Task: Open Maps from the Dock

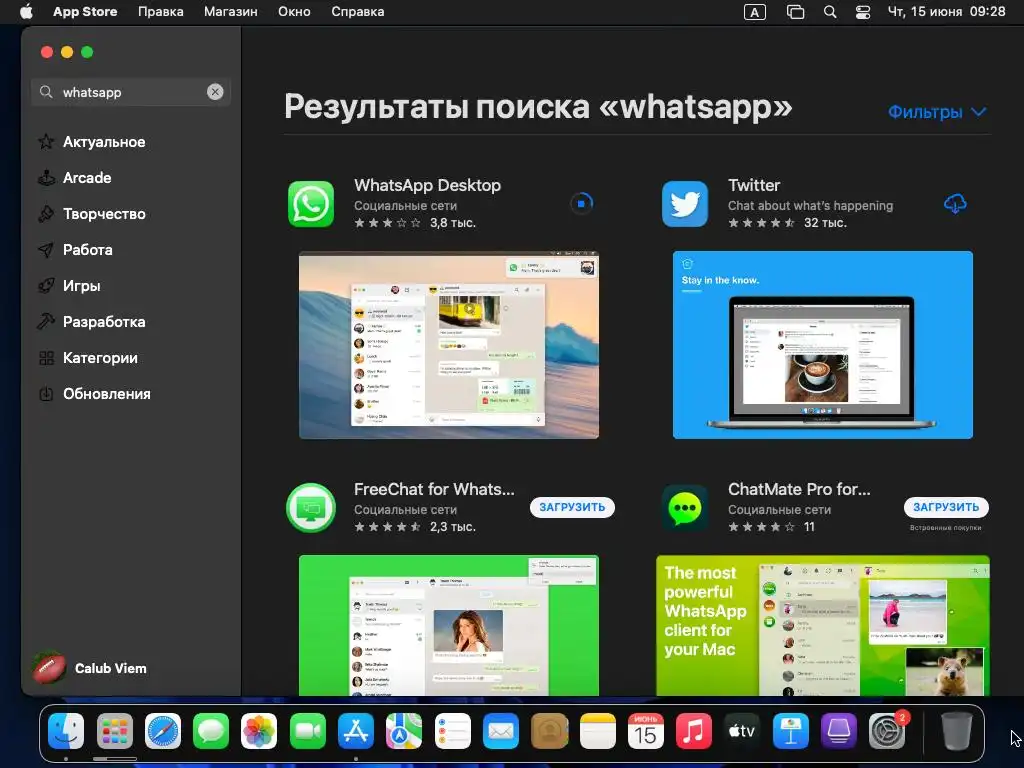Action: point(404,731)
